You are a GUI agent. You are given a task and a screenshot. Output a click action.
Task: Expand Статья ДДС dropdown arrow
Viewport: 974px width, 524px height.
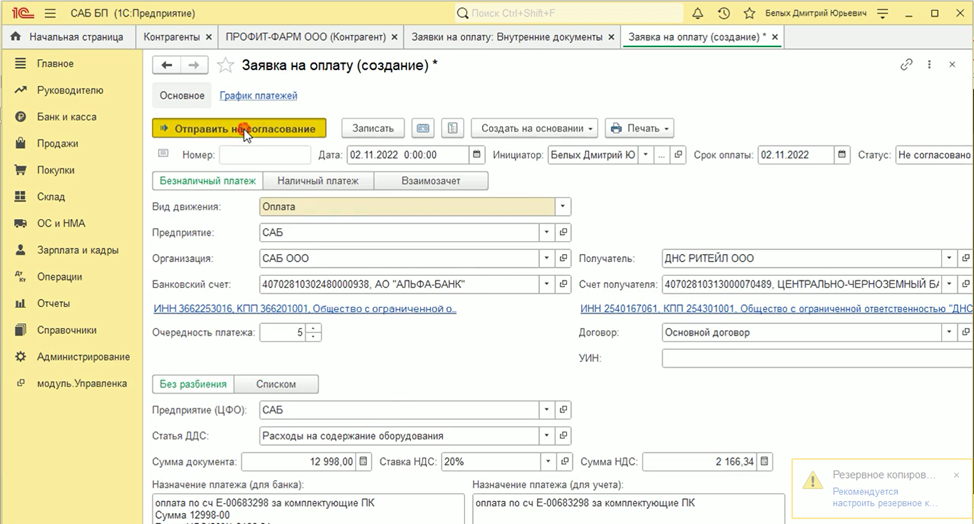tap(547, 436)
